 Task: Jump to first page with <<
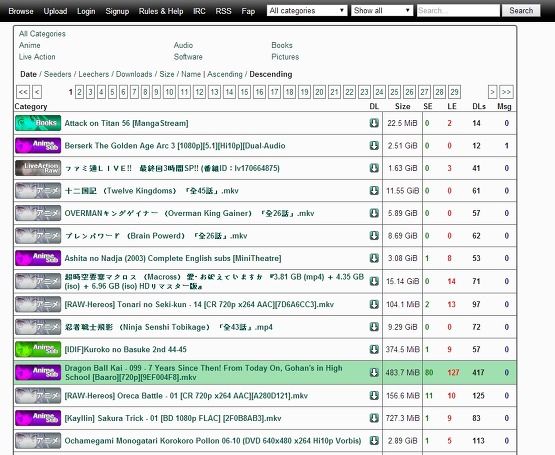[x=23, y=92]
